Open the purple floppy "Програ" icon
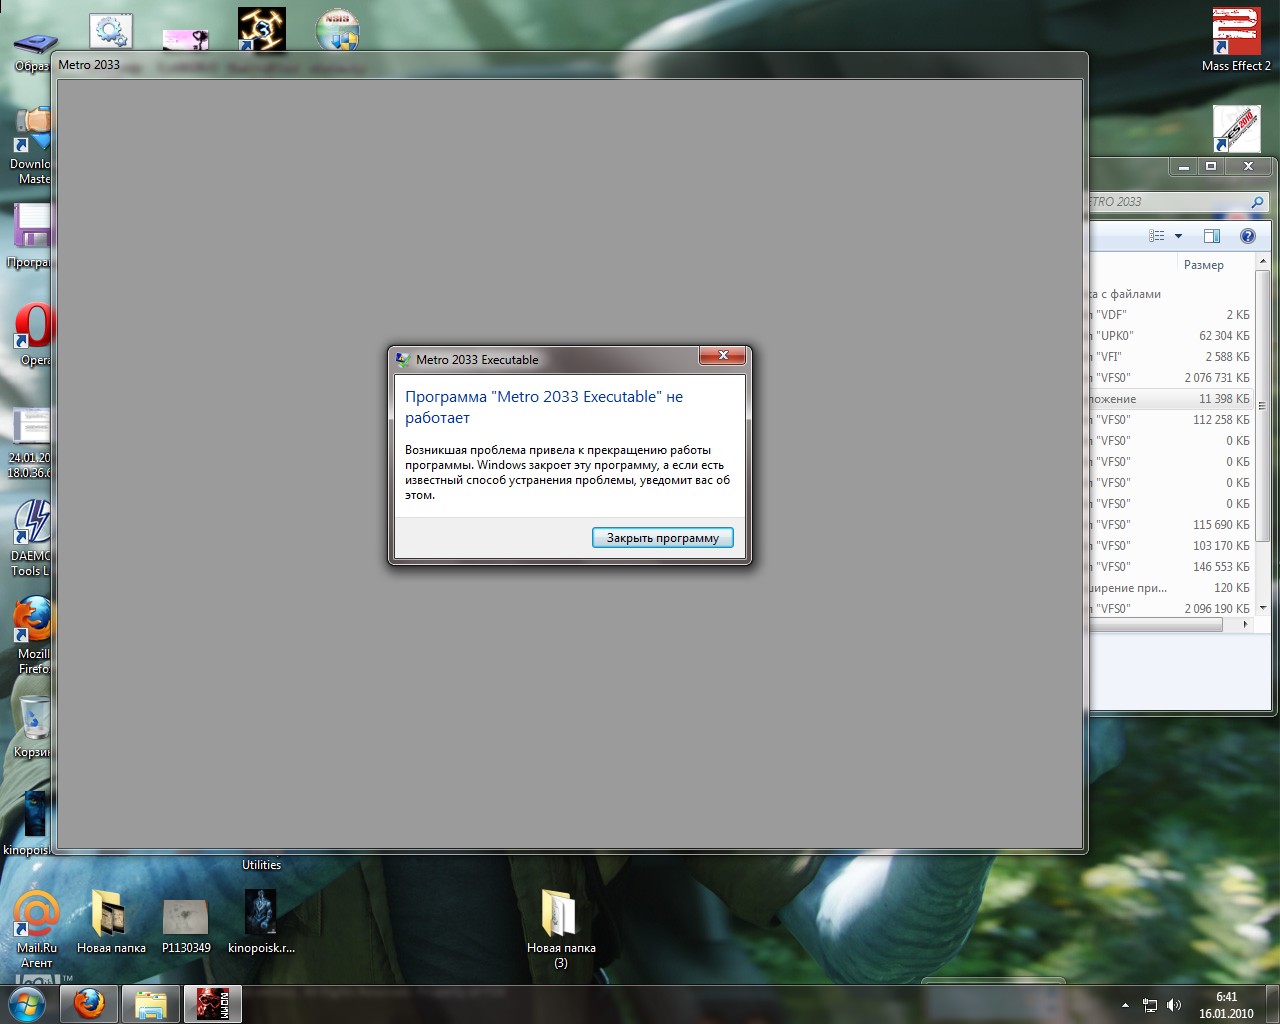Screen dimensions: 1280x1024 pyautogui.click(x=32, y=235)
